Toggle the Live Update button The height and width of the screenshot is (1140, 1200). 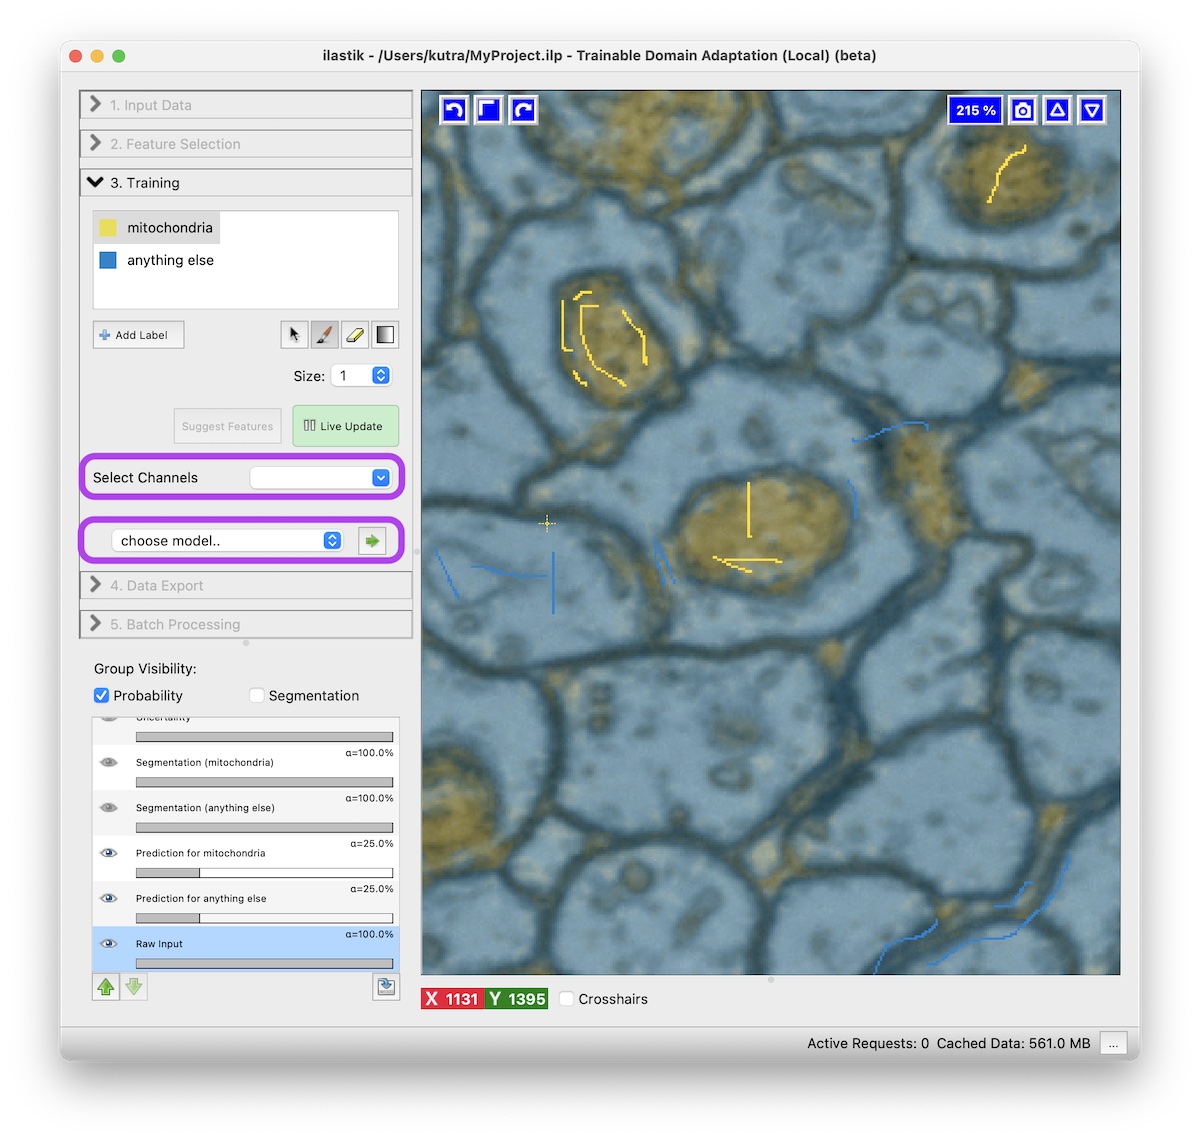[345, 426]
